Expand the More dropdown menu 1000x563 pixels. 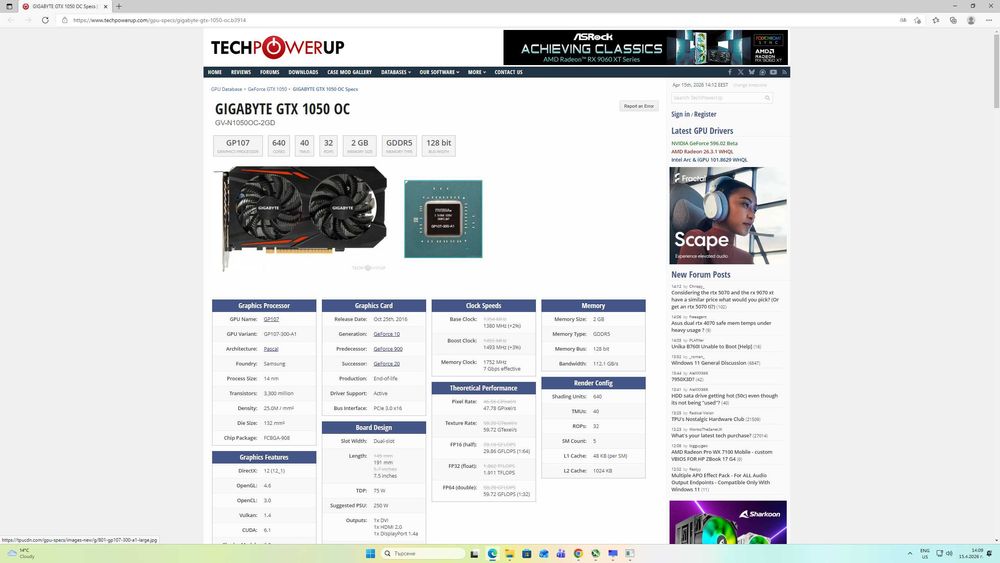point(476,72)
